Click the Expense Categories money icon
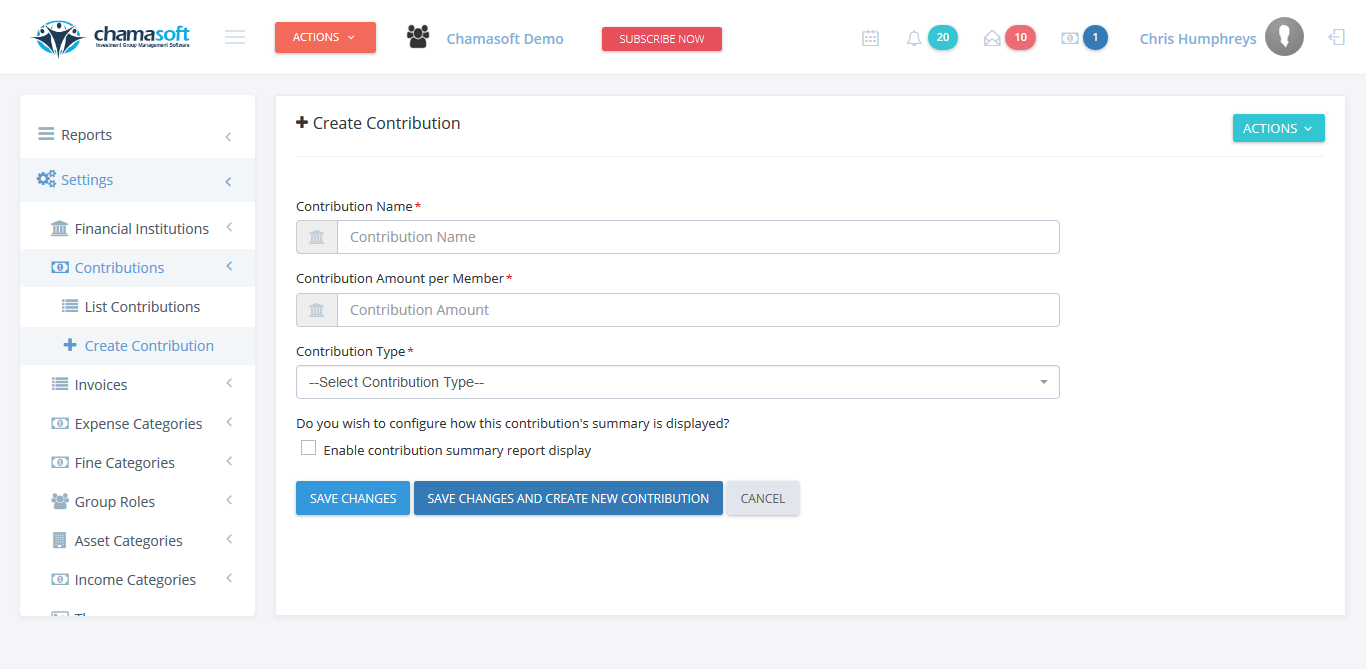The image size is (1366, 669). (x=60, y=423)
